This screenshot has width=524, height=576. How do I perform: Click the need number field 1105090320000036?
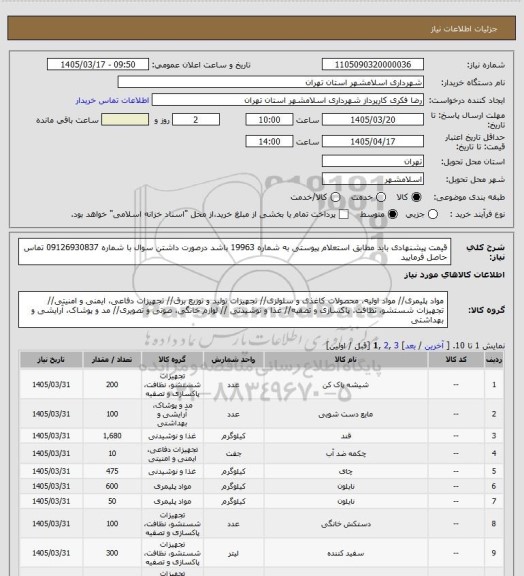373,64
